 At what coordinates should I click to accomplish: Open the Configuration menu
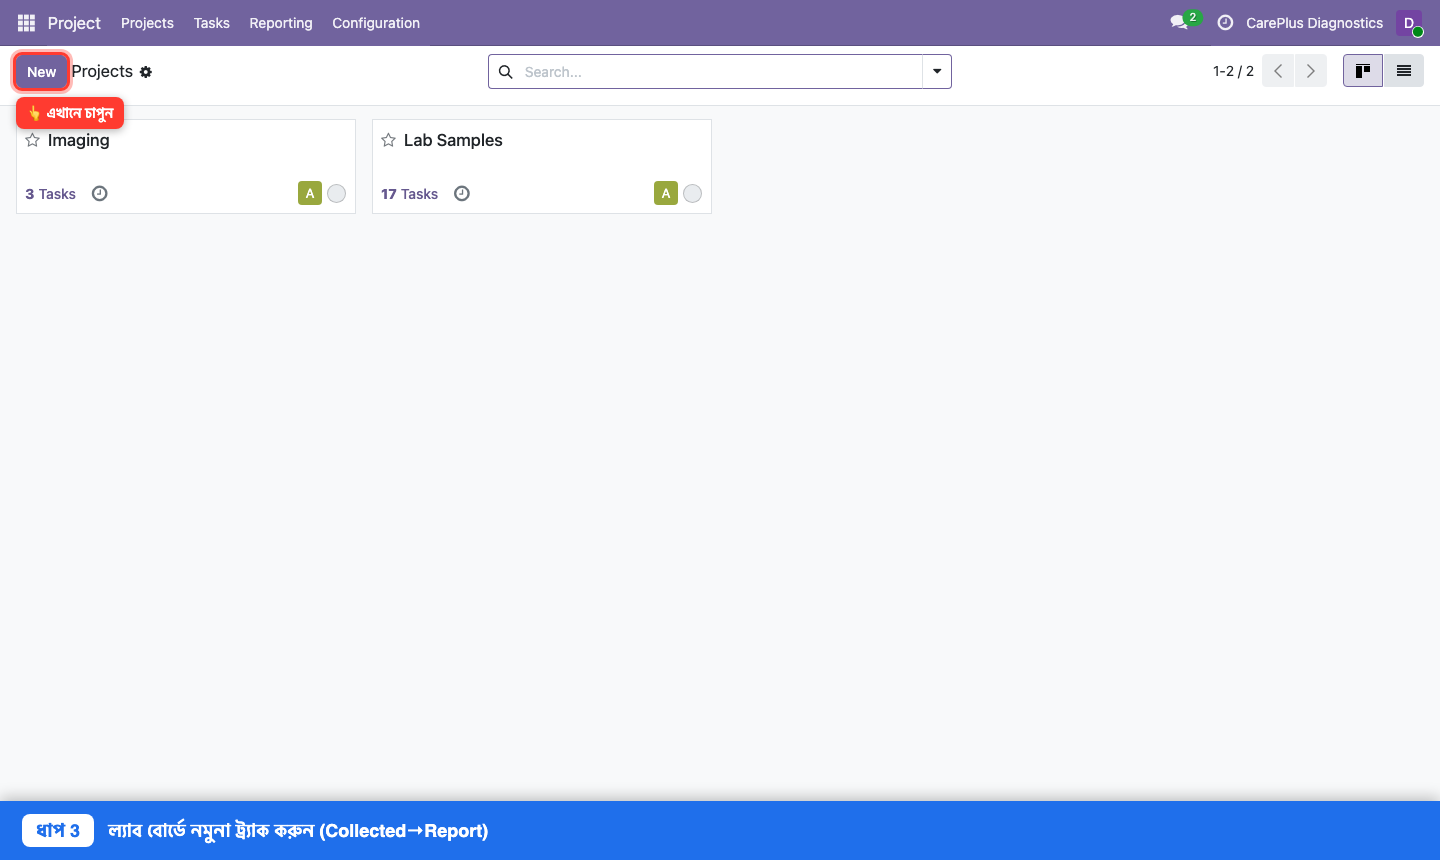tap(376, 23)
